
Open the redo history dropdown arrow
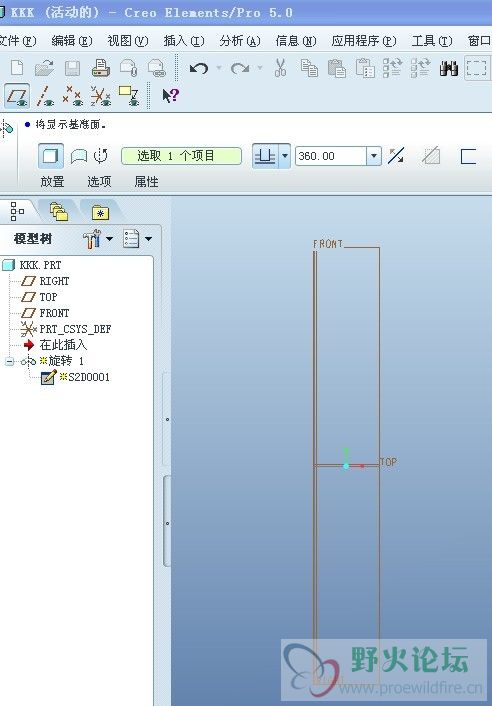coord(260,68)
